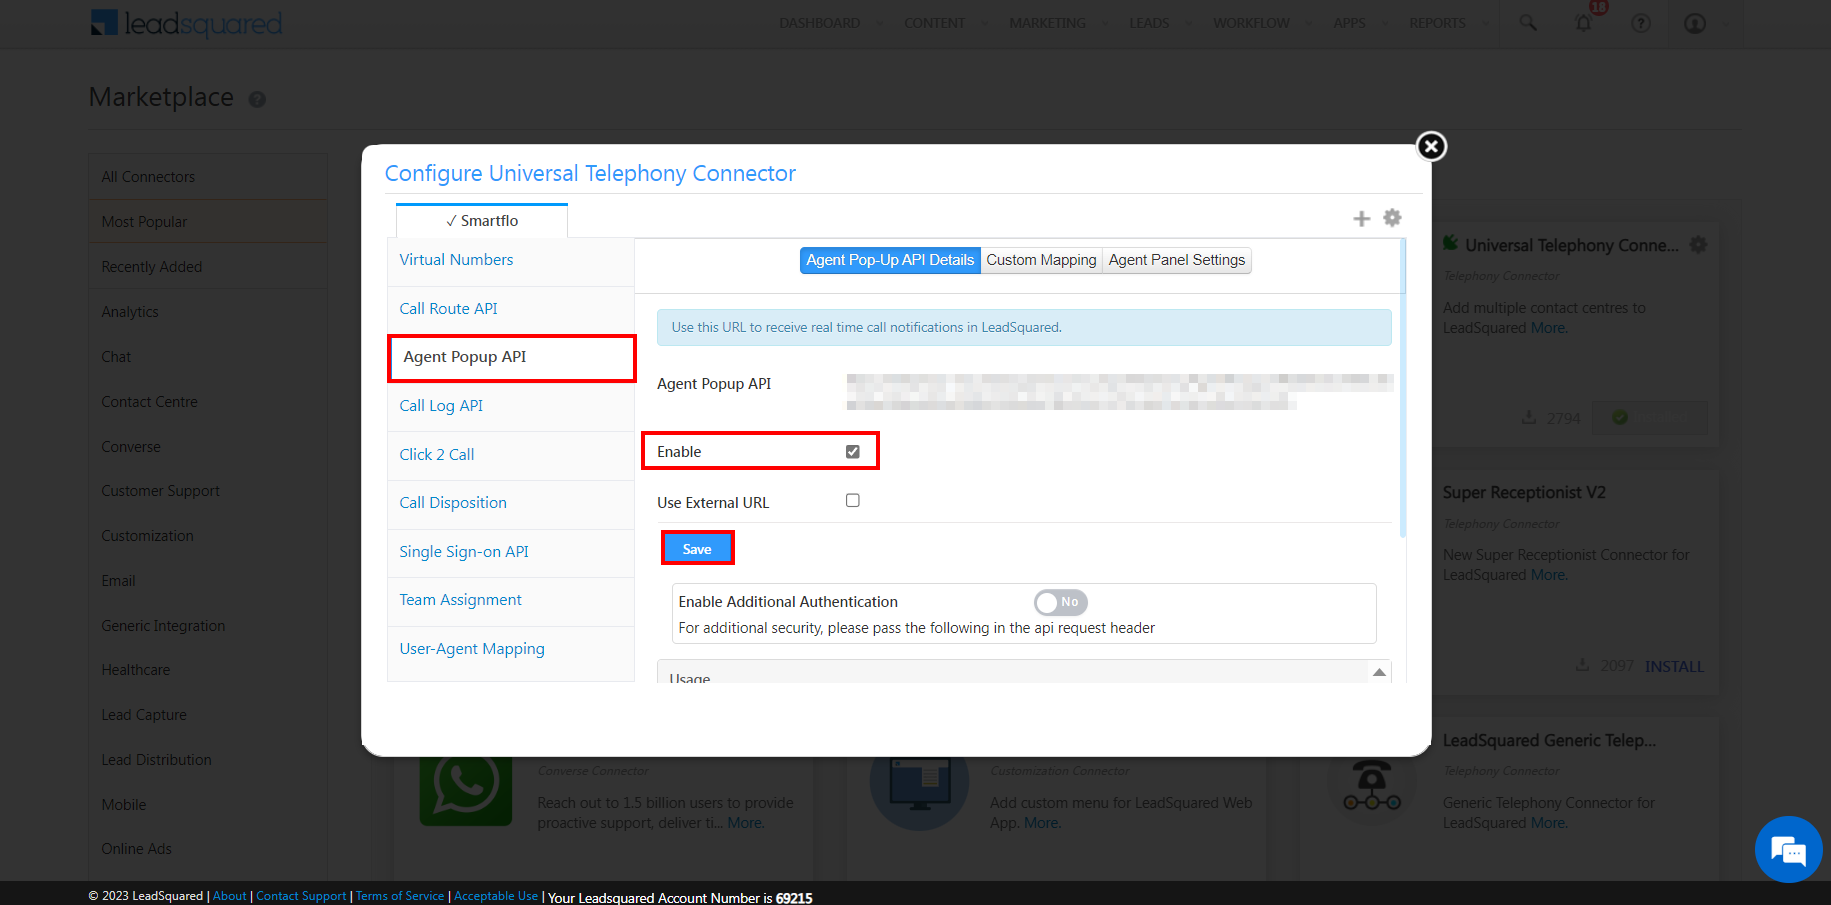
Task: Switch to Custom Mapping tab
Action: 1041,260
